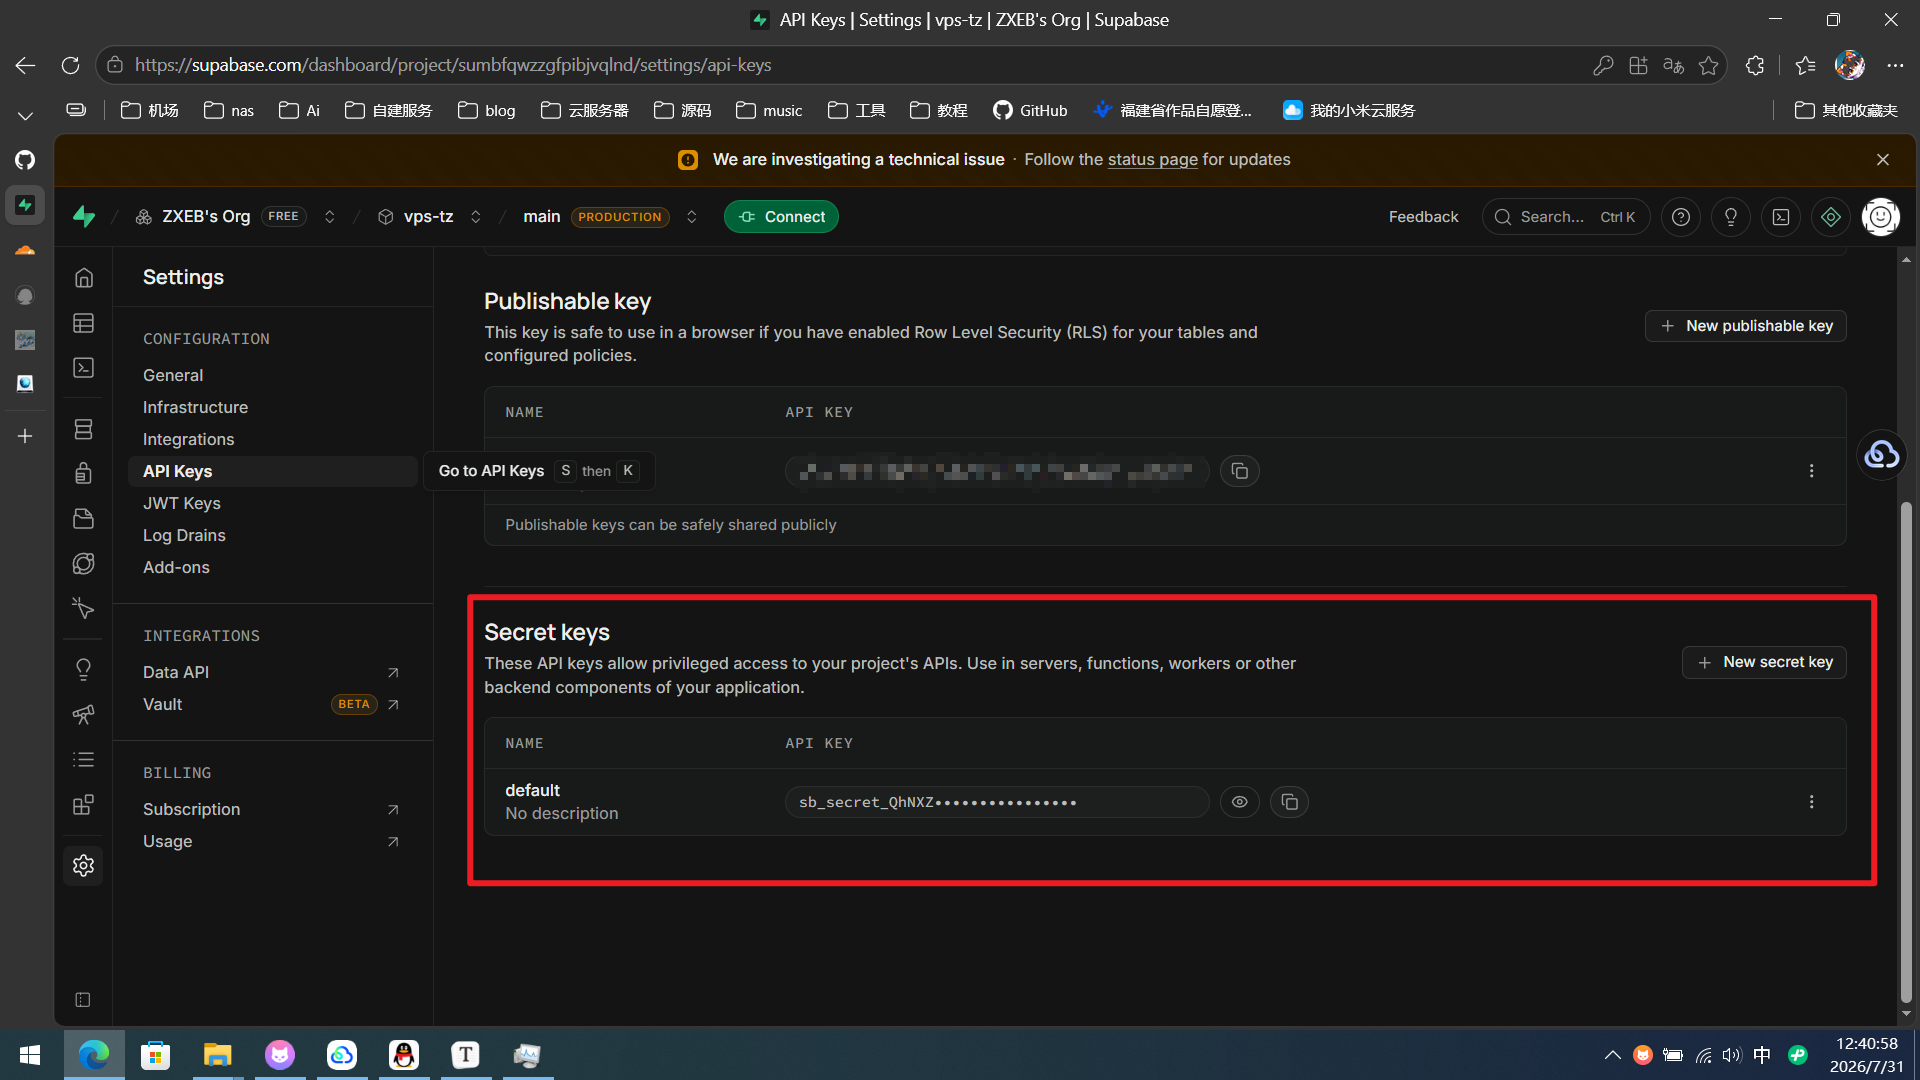This screenshot has height=1080, width=1920.
Task: Open the browser extensions puzzle icon
Action: tap(1755, 65)
